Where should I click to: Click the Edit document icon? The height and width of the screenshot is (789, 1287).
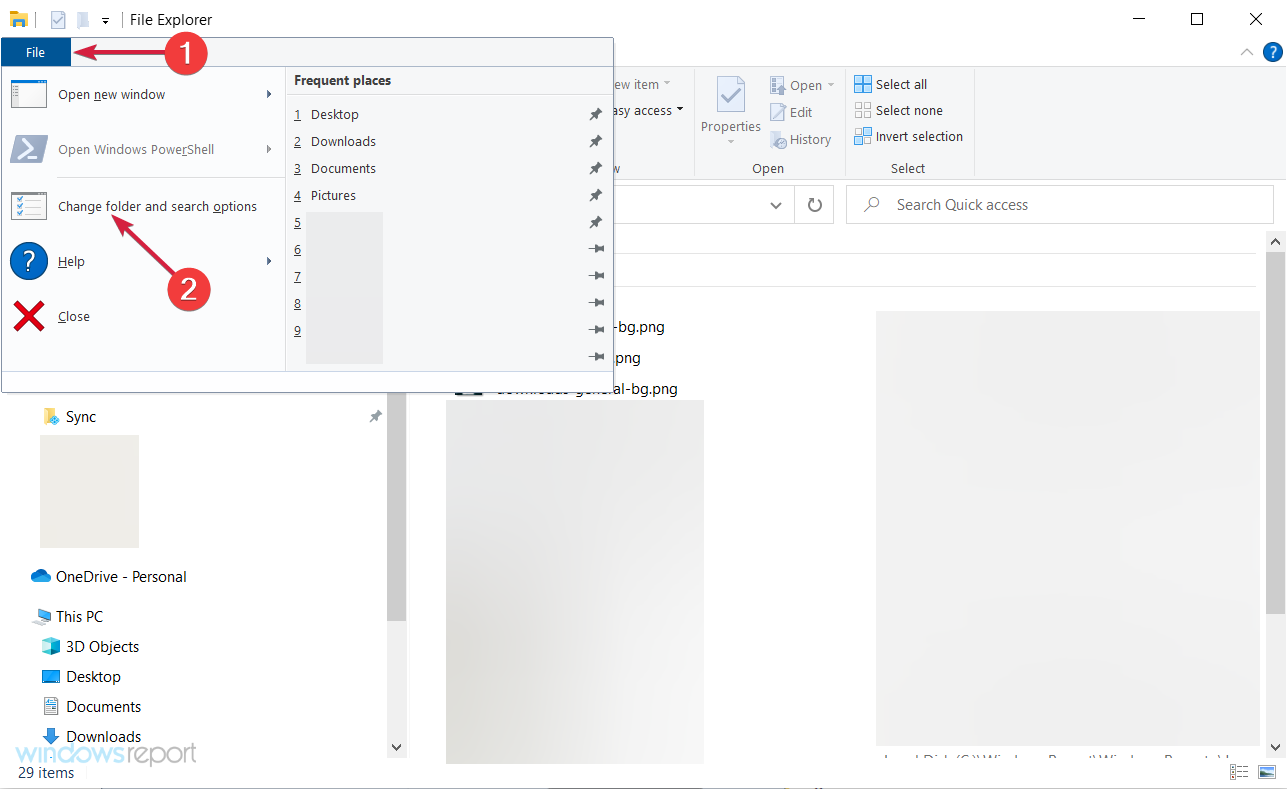tap(778, 113)
